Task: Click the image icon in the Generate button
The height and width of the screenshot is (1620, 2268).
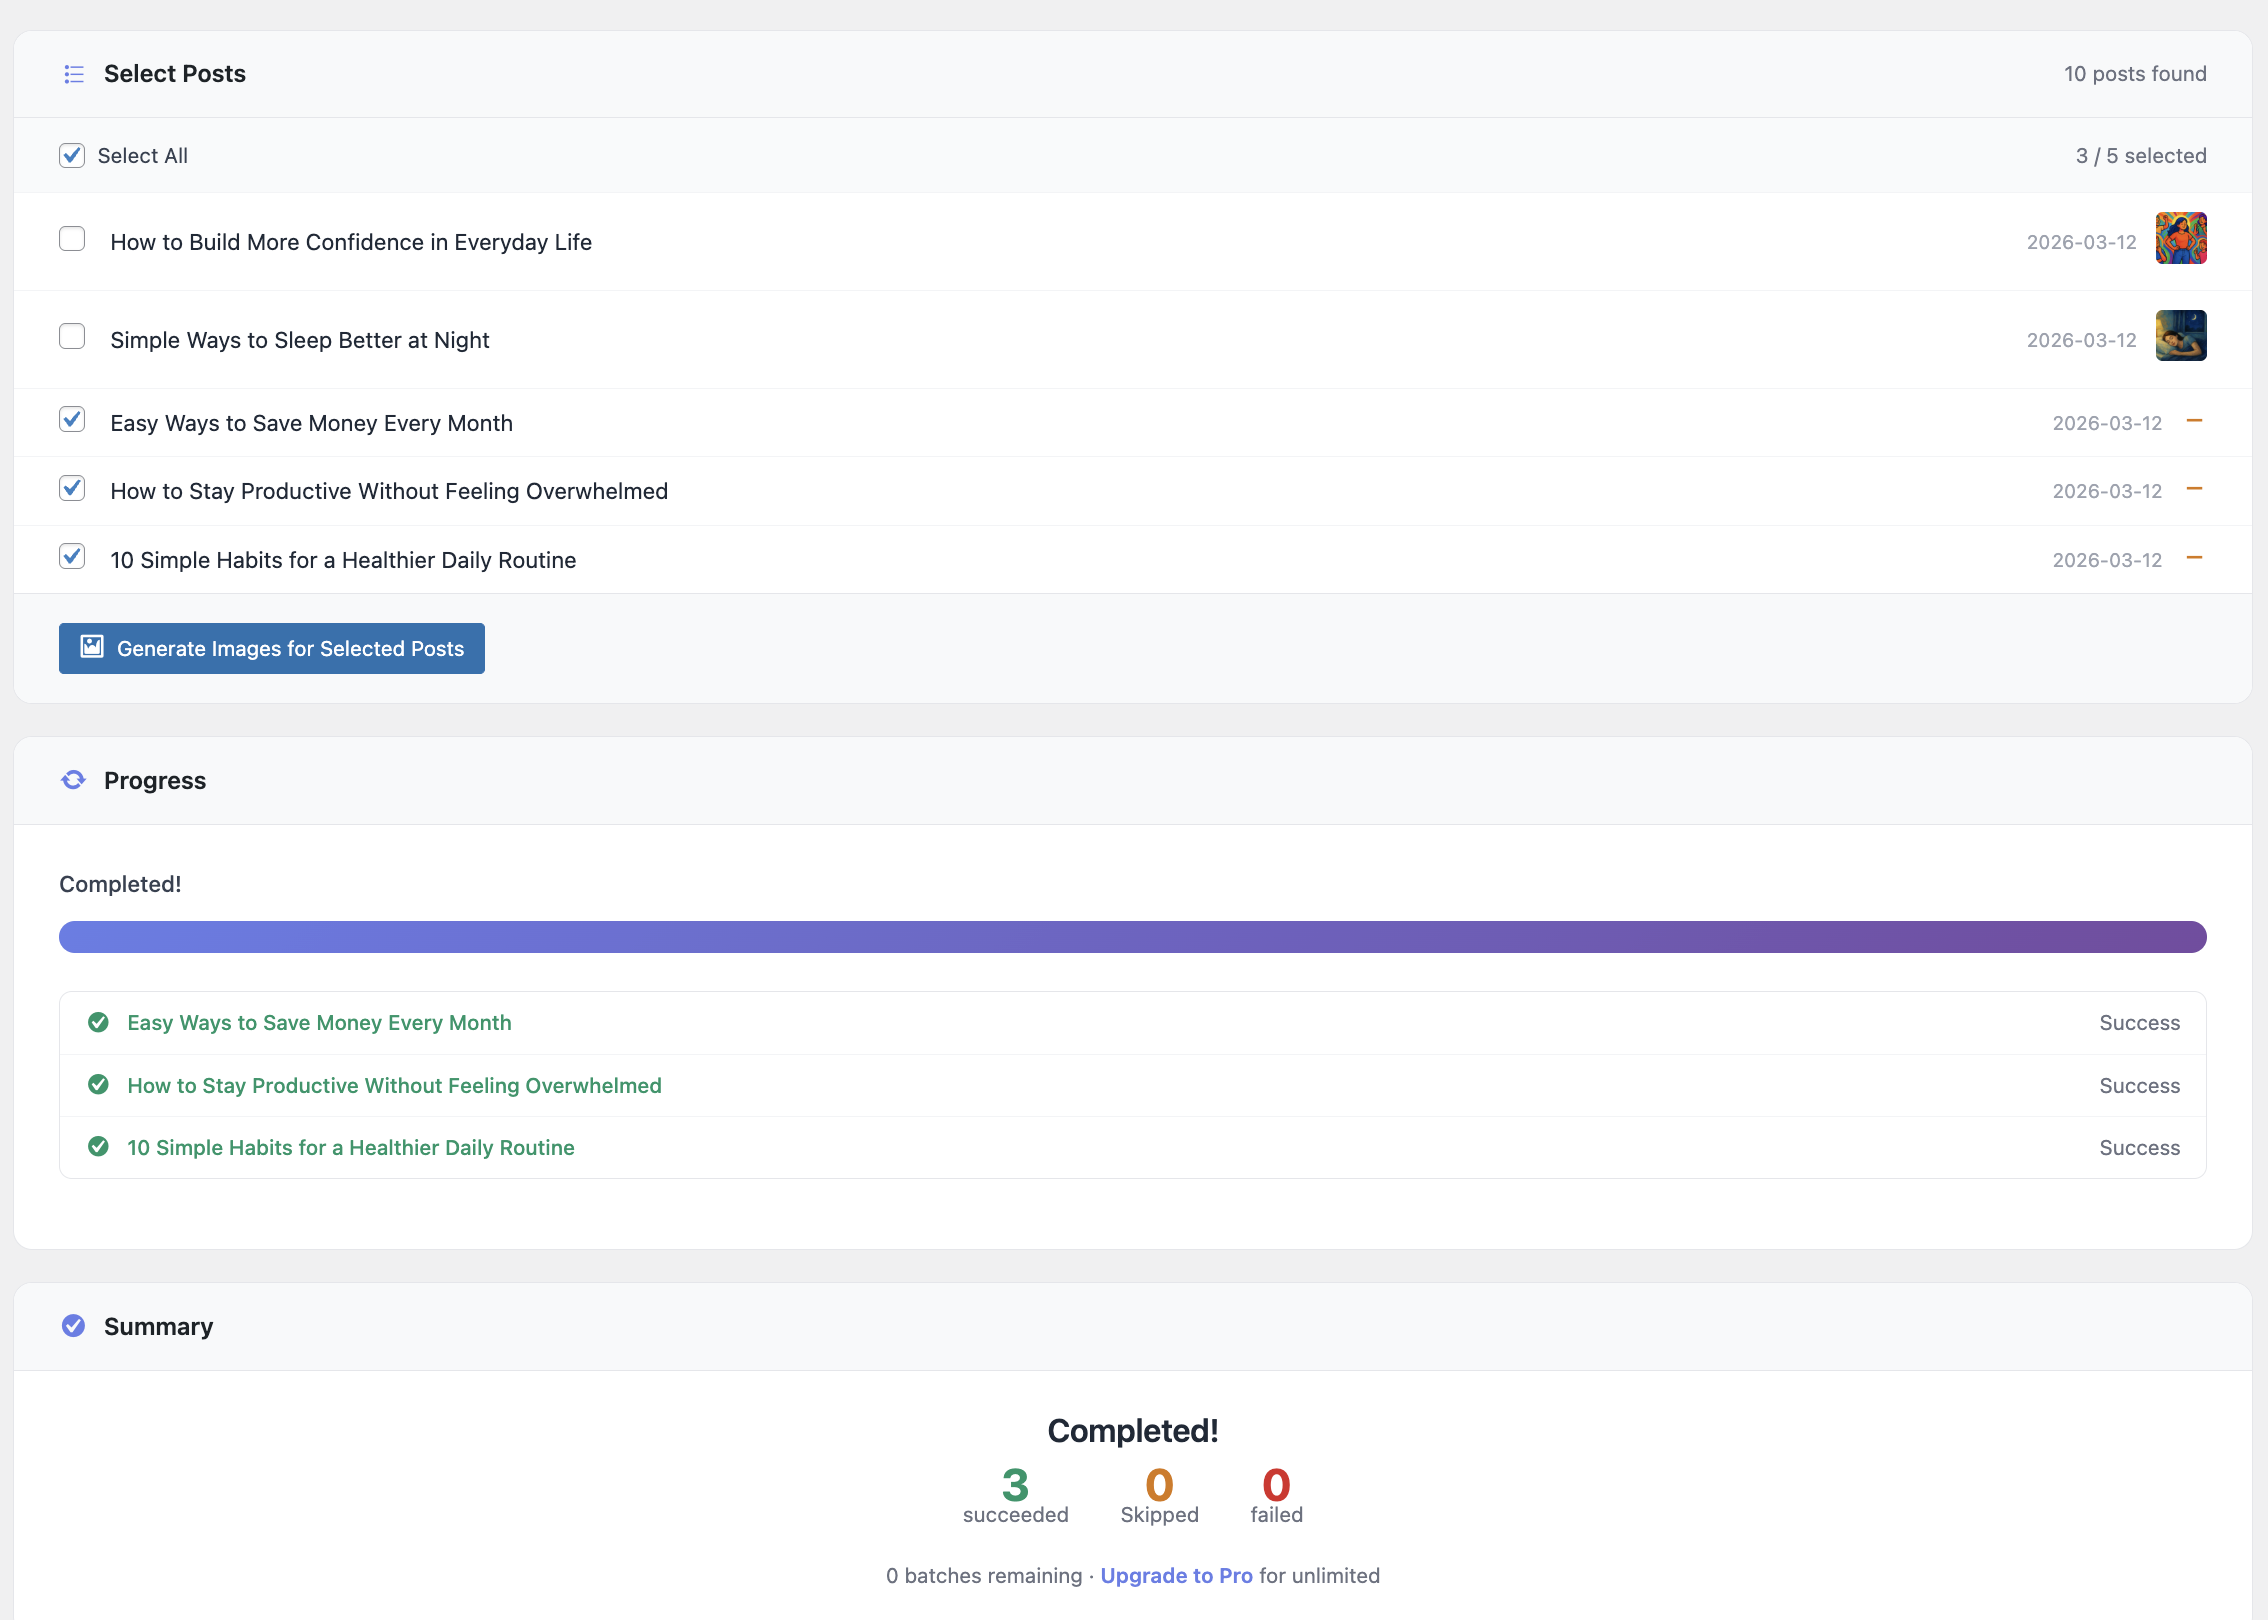Action: point(92,647)
